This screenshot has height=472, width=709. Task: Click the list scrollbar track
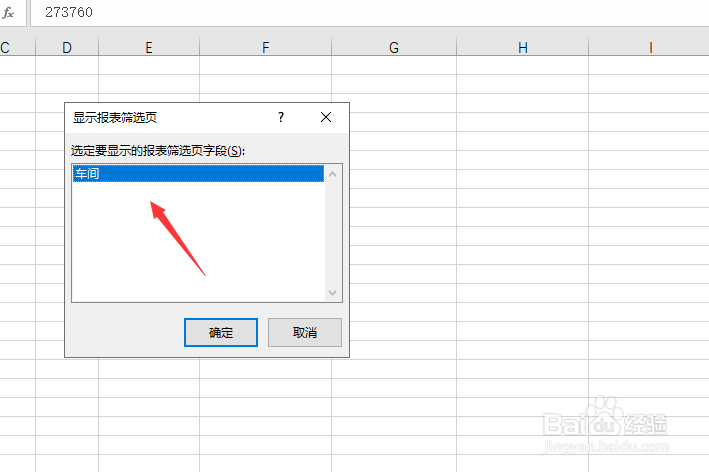333,233
